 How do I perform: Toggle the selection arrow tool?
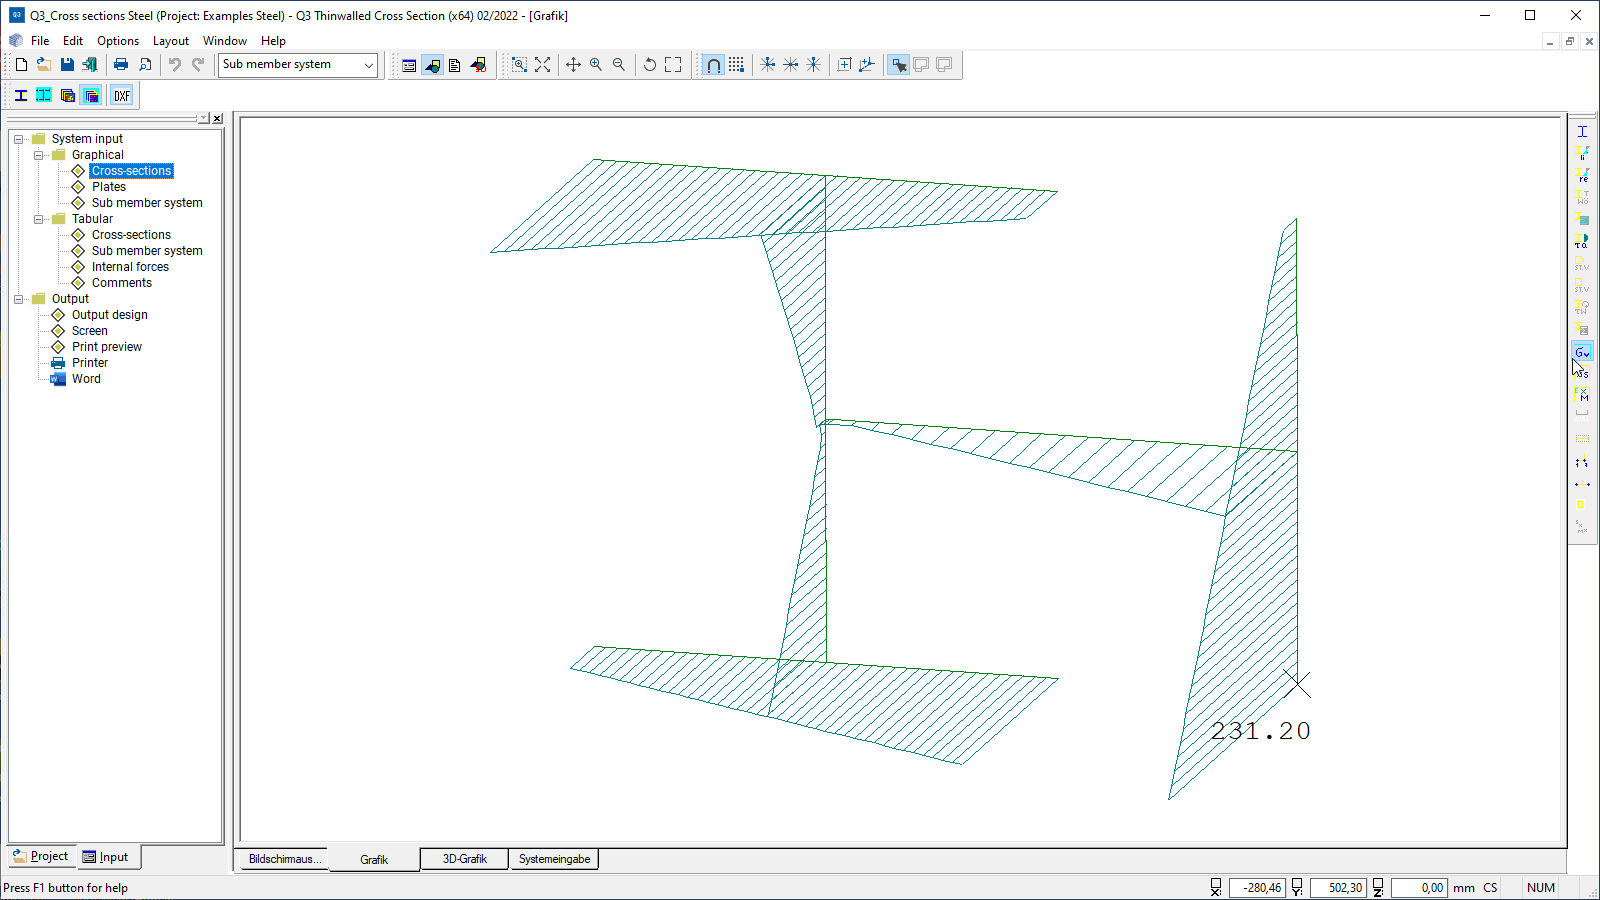coord(899,65)
